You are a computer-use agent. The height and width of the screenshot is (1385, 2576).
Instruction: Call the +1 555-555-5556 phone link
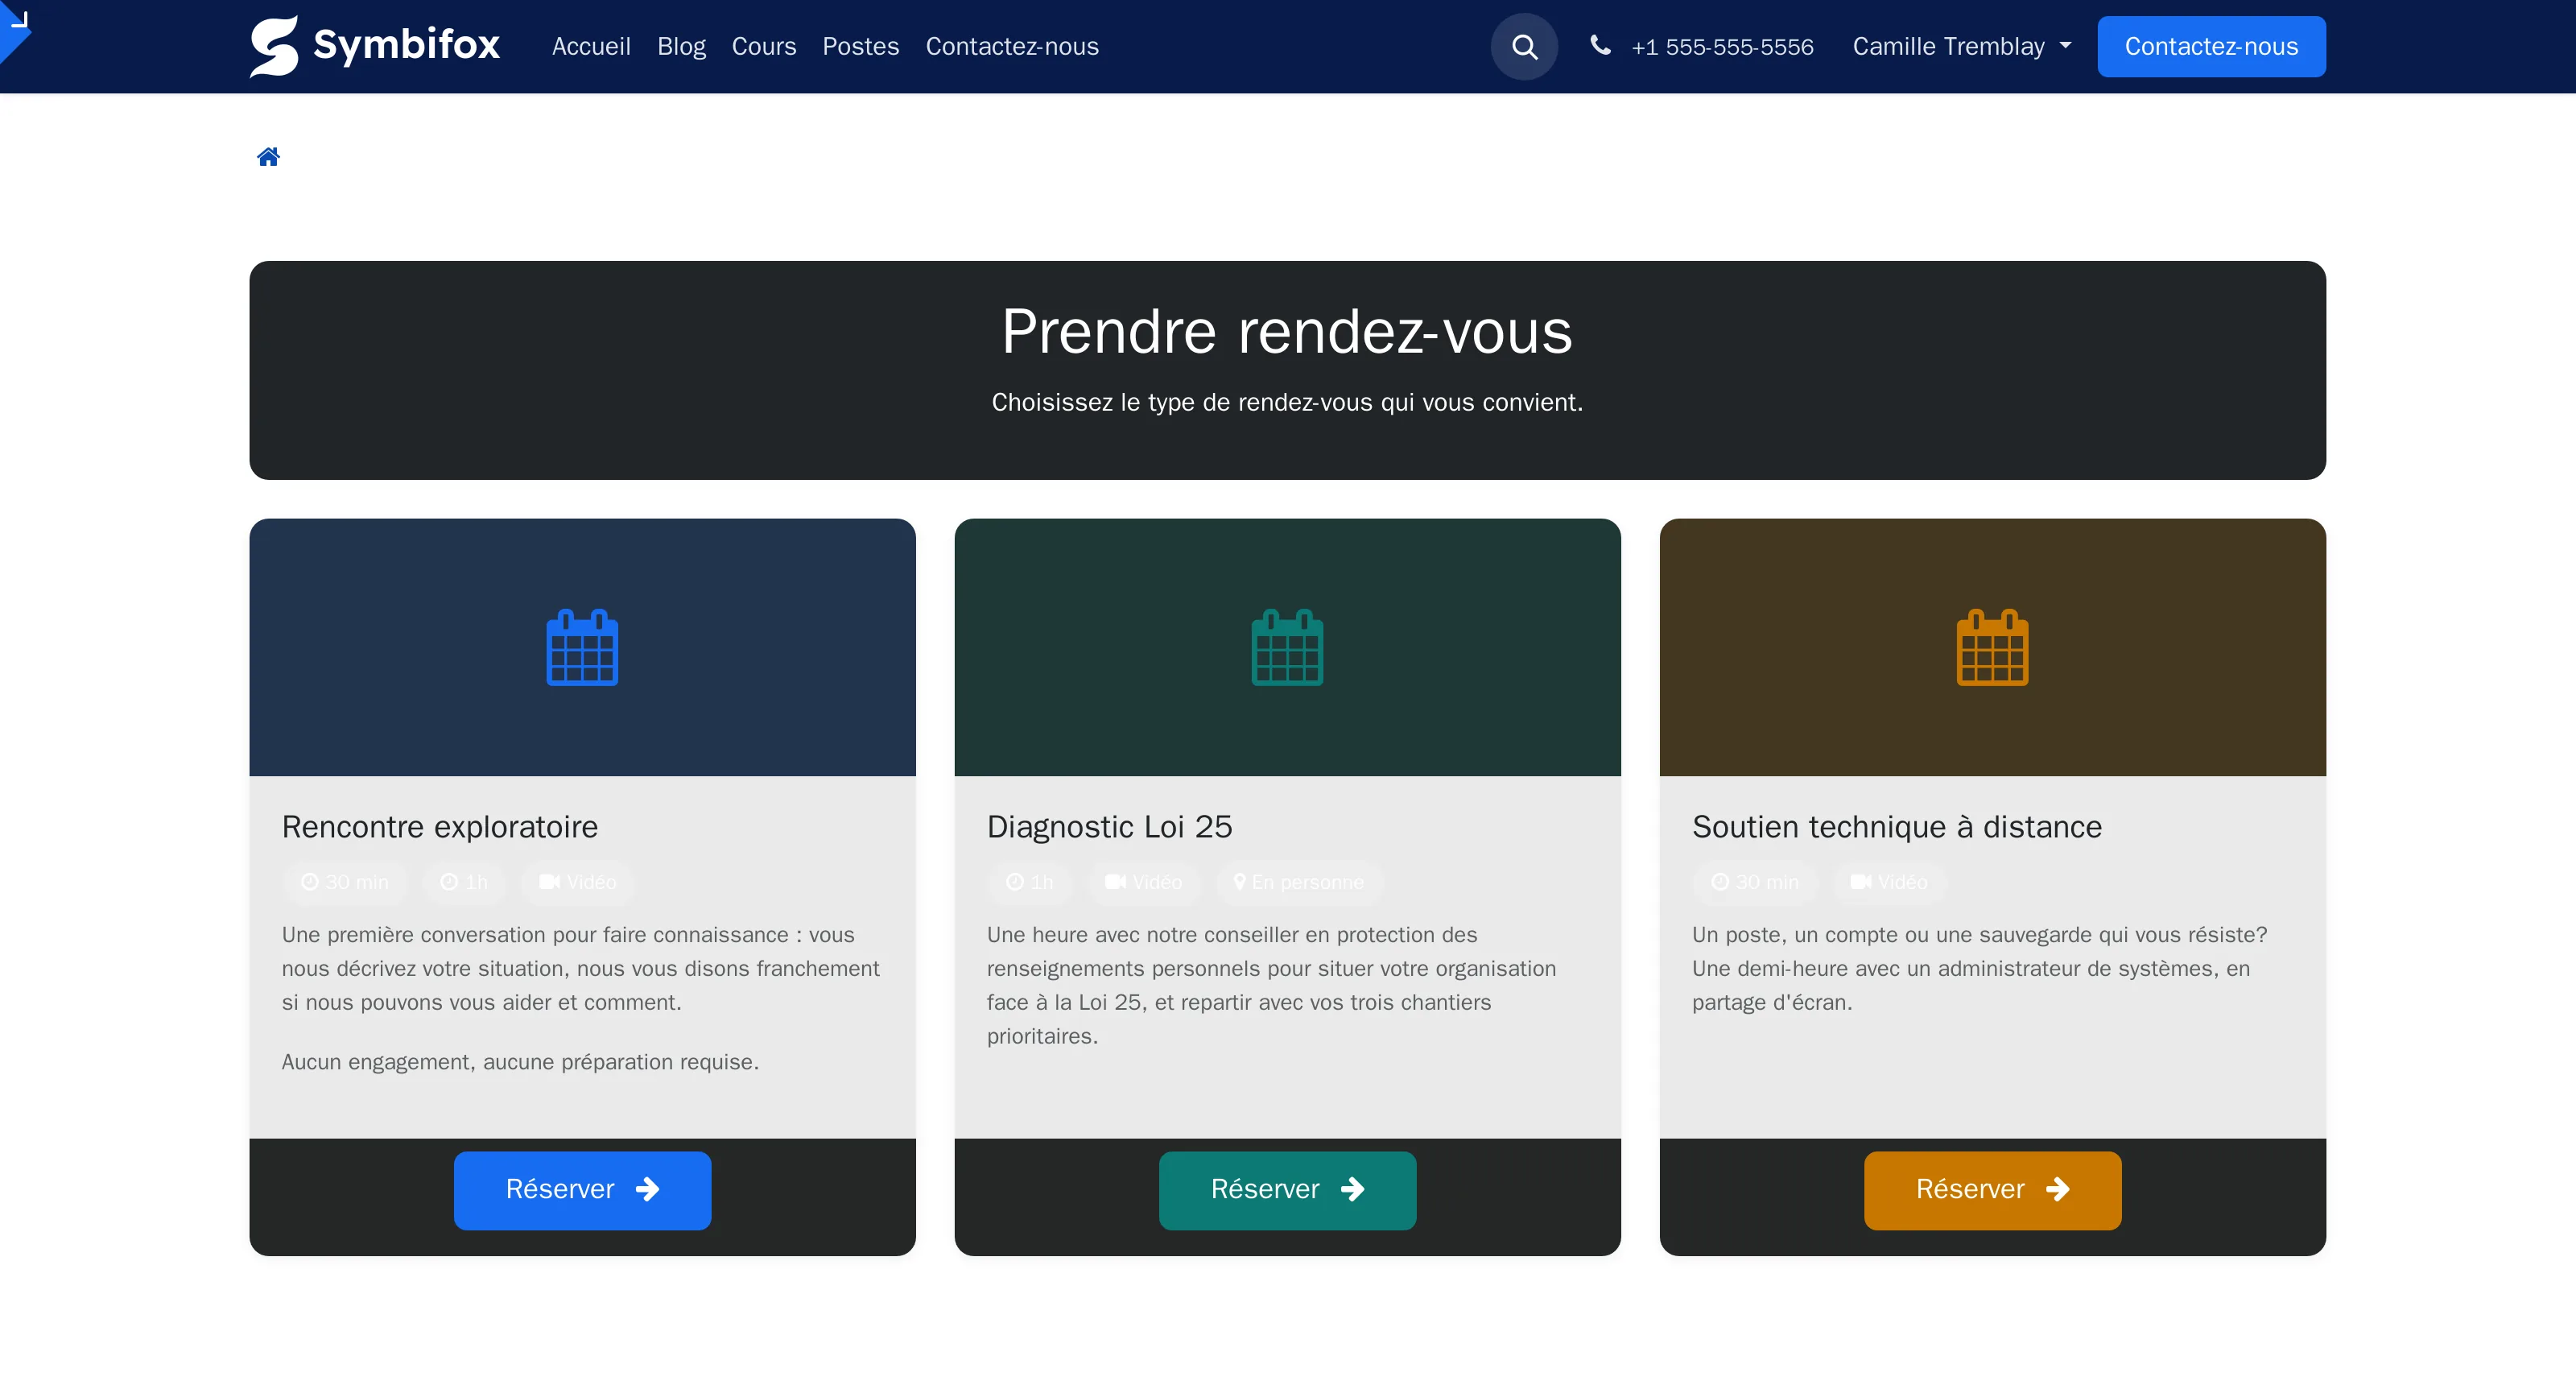[1722, 47]
